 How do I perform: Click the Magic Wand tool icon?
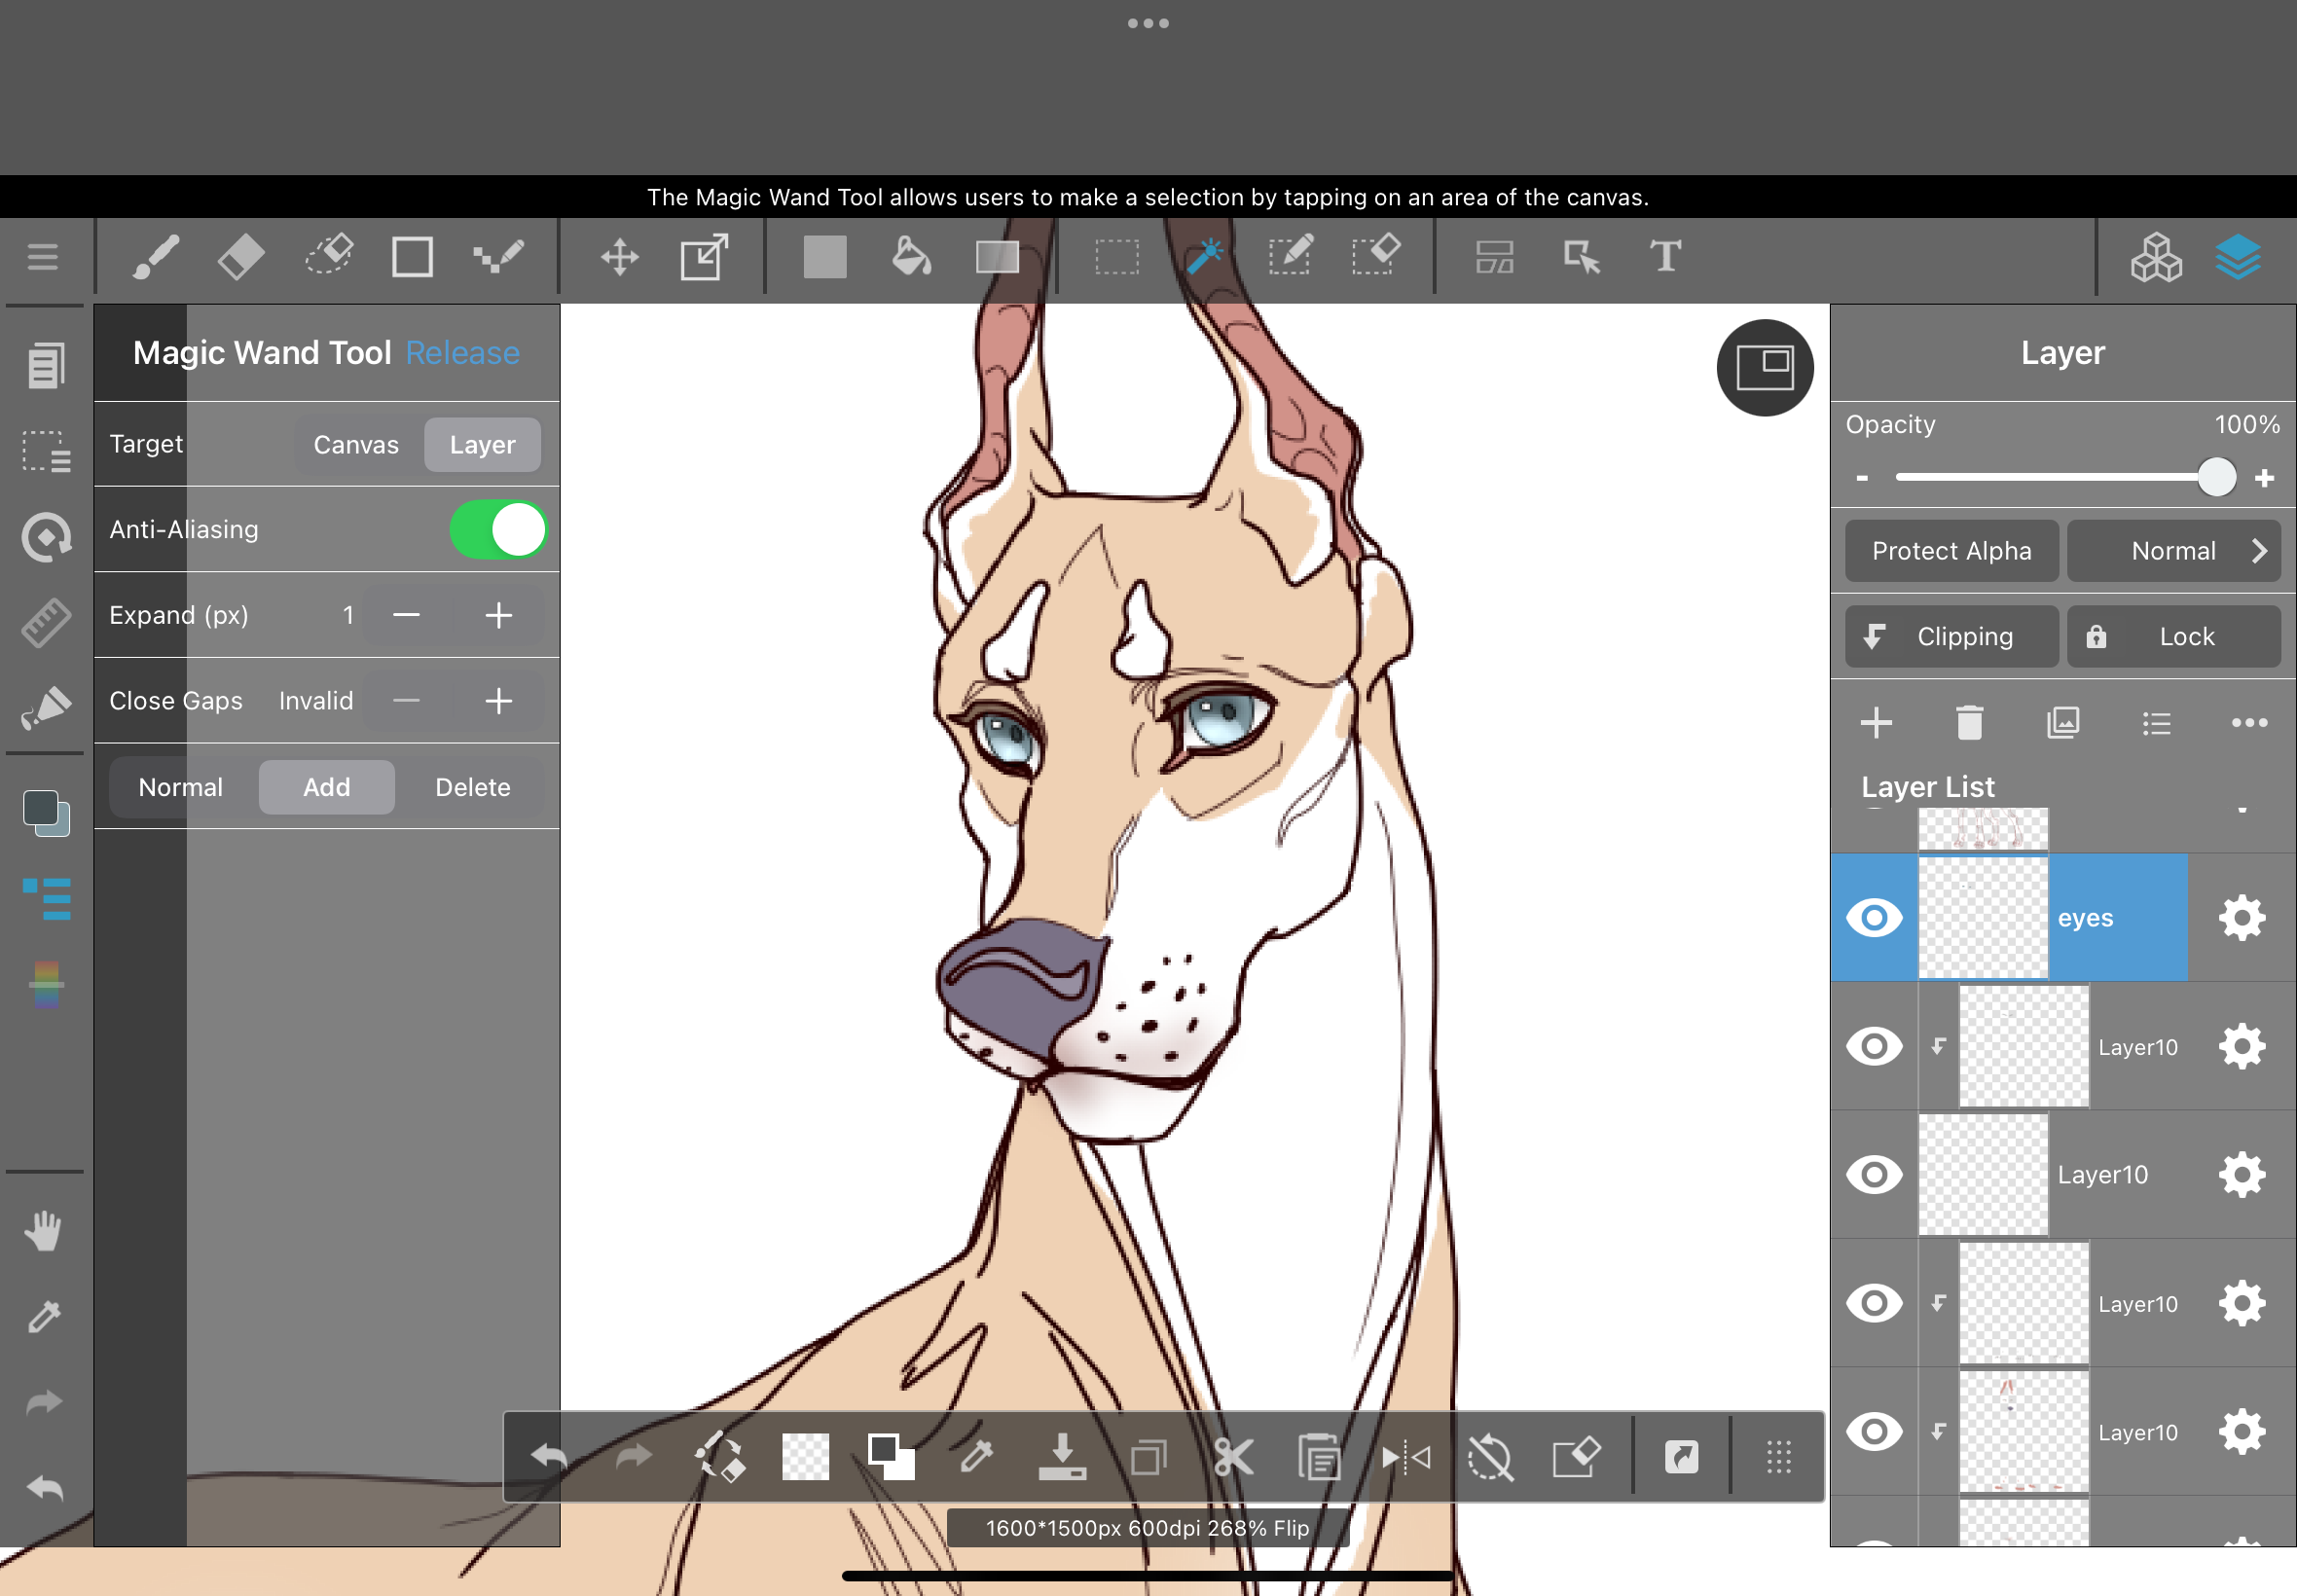(1204, 257)
